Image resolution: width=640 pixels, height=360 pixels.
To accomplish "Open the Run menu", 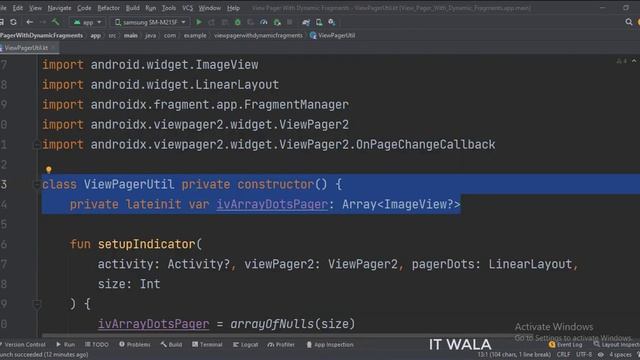I will tap(150, 8).
